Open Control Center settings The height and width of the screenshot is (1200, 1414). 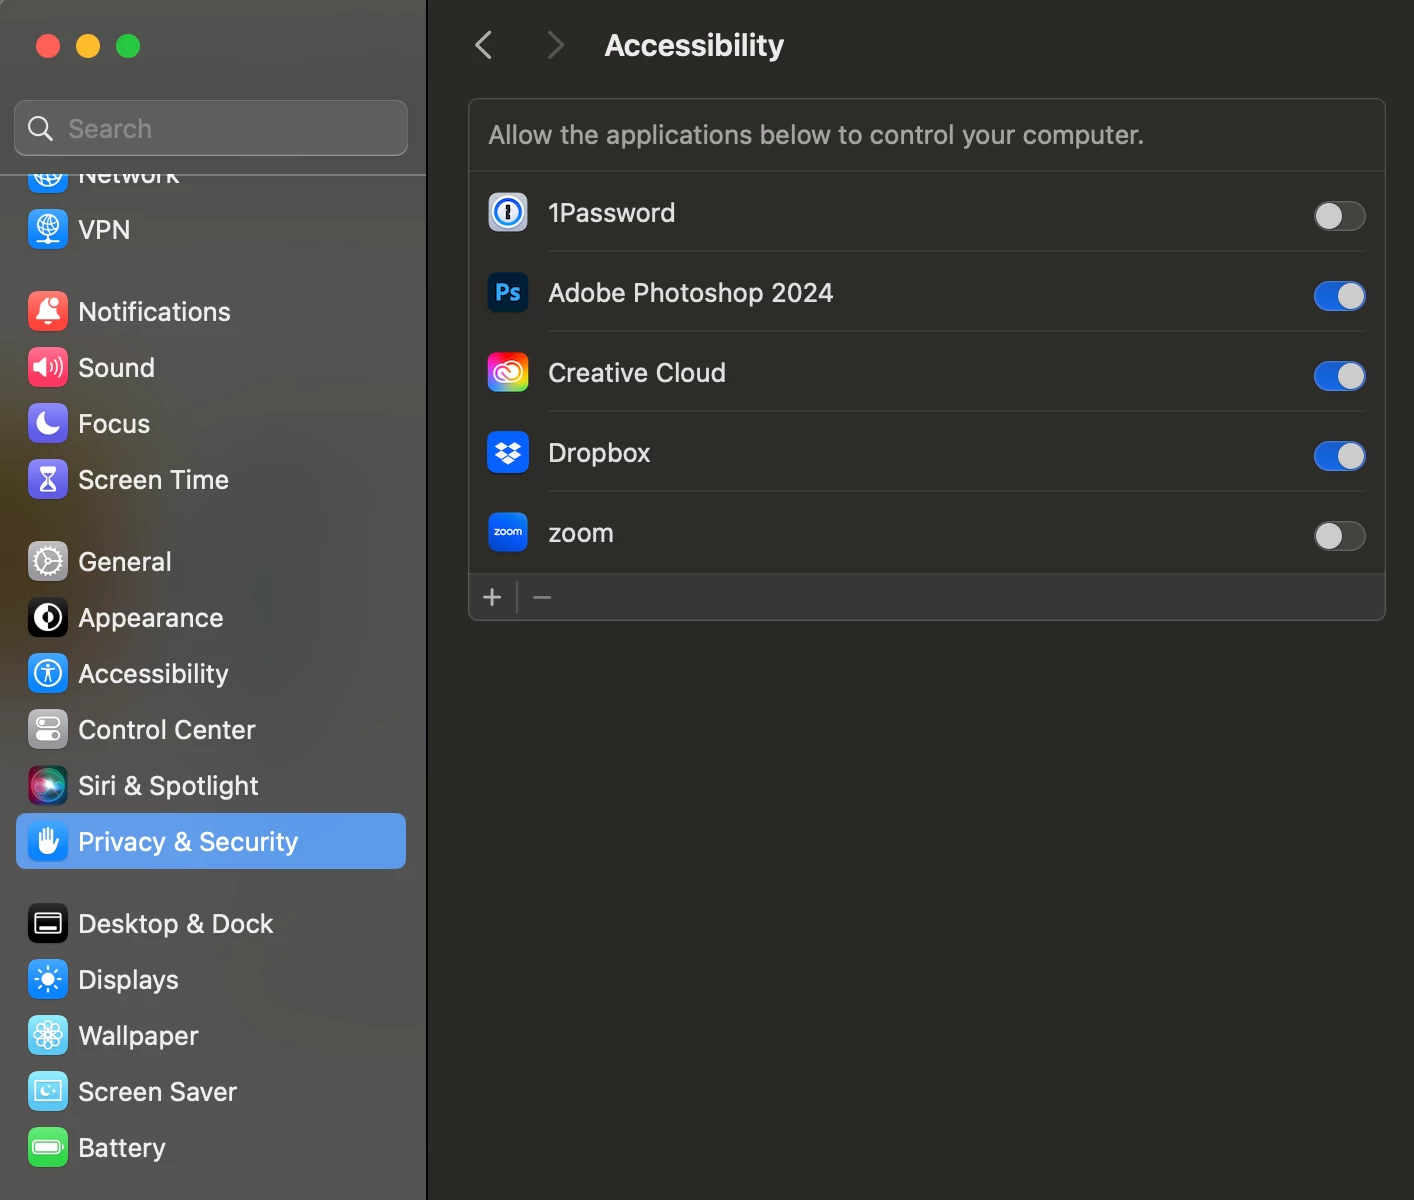tap(211, 729)
